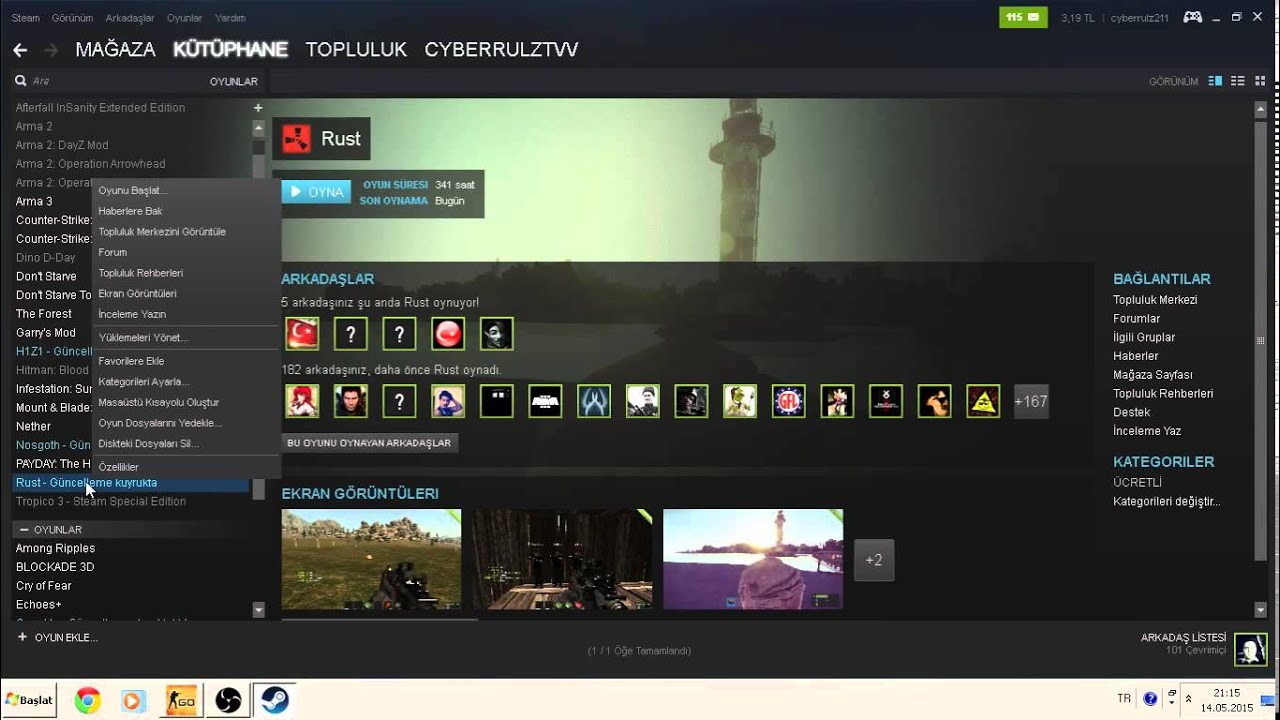1280x720 pixels.
Task: Open red-haired girl friend avatar
Action: [302, 401]
